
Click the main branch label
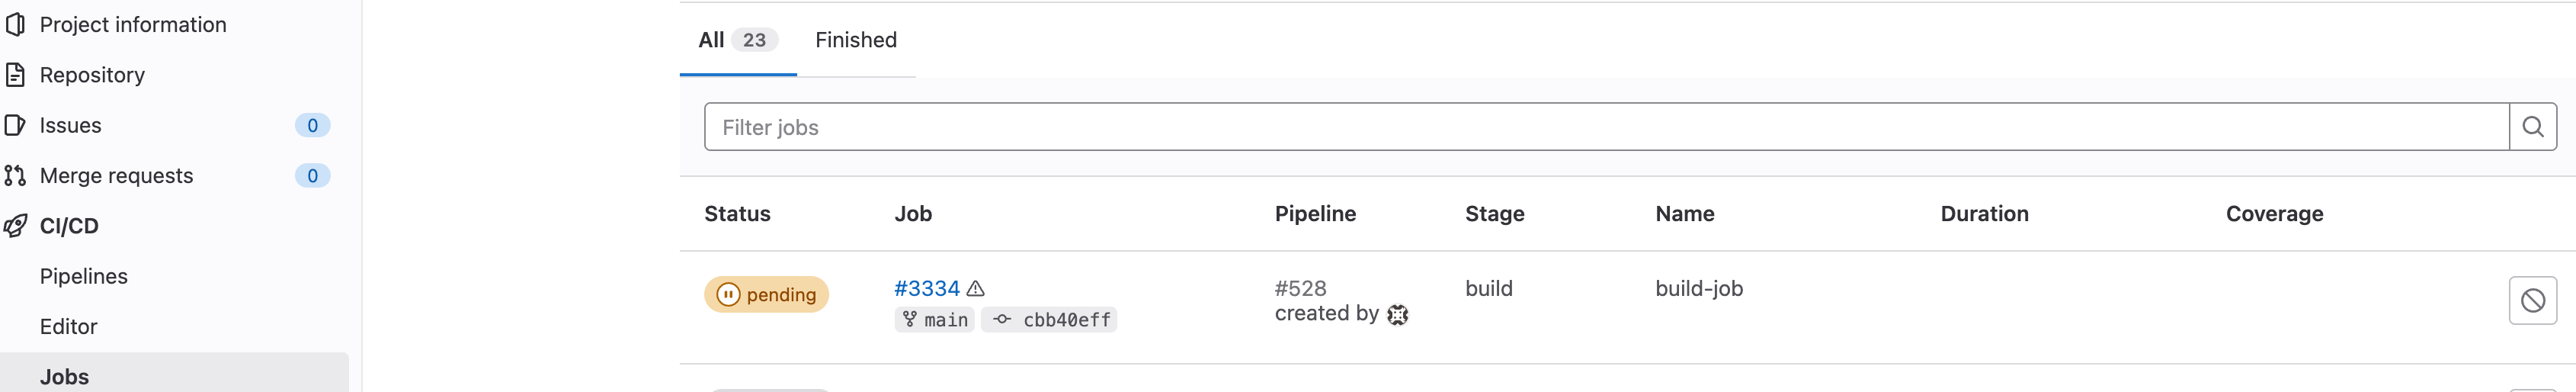[x=935, y=320]
